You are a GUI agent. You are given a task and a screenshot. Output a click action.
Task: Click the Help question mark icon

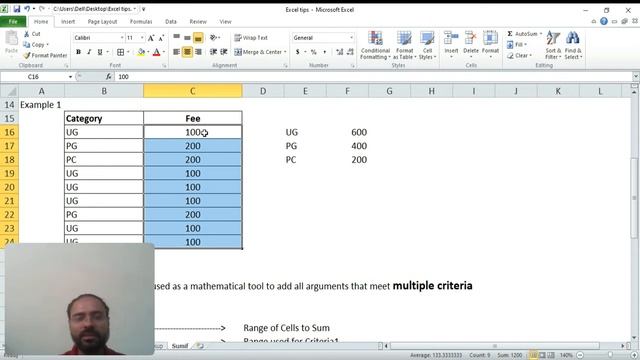[604, 22]
